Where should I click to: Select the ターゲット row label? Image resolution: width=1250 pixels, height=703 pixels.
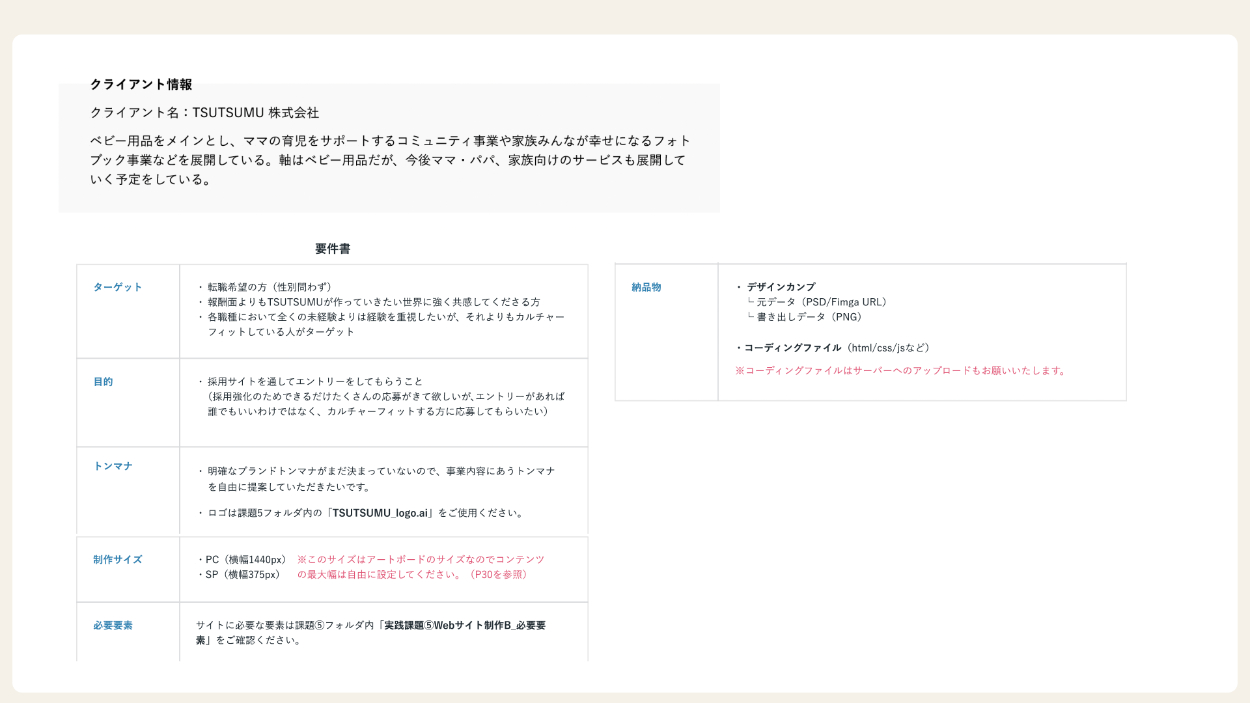tap(118, 287)
